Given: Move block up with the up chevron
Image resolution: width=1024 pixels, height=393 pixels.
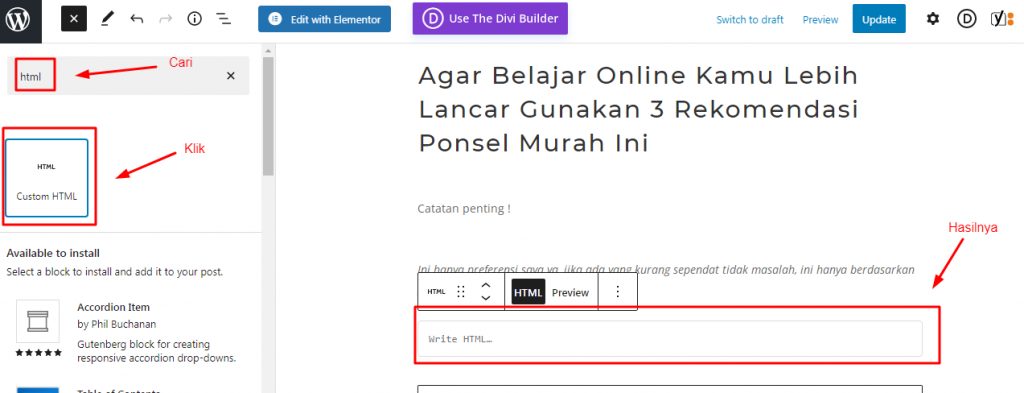Looking at the screenshot, I should [485, 285].
